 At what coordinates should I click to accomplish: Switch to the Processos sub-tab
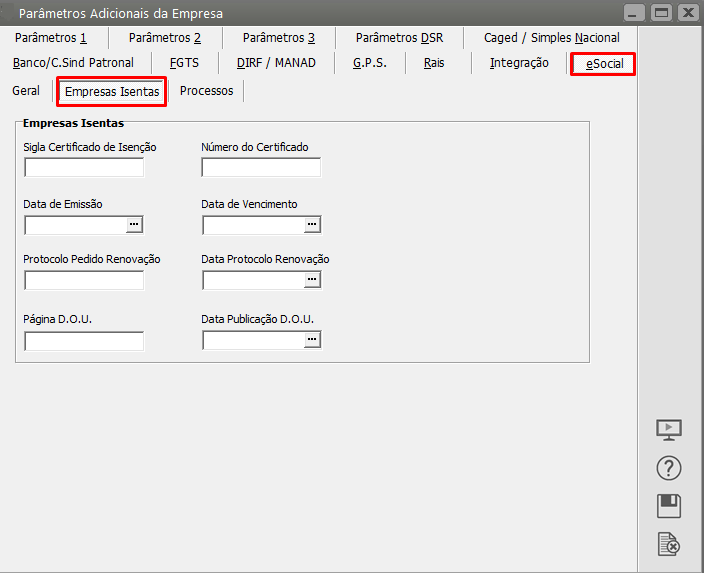pos(206,91)
